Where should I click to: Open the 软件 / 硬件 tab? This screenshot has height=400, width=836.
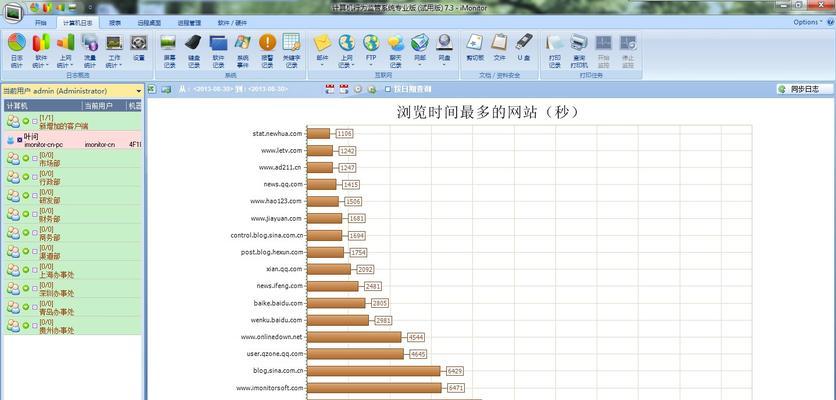click(232, 23)
